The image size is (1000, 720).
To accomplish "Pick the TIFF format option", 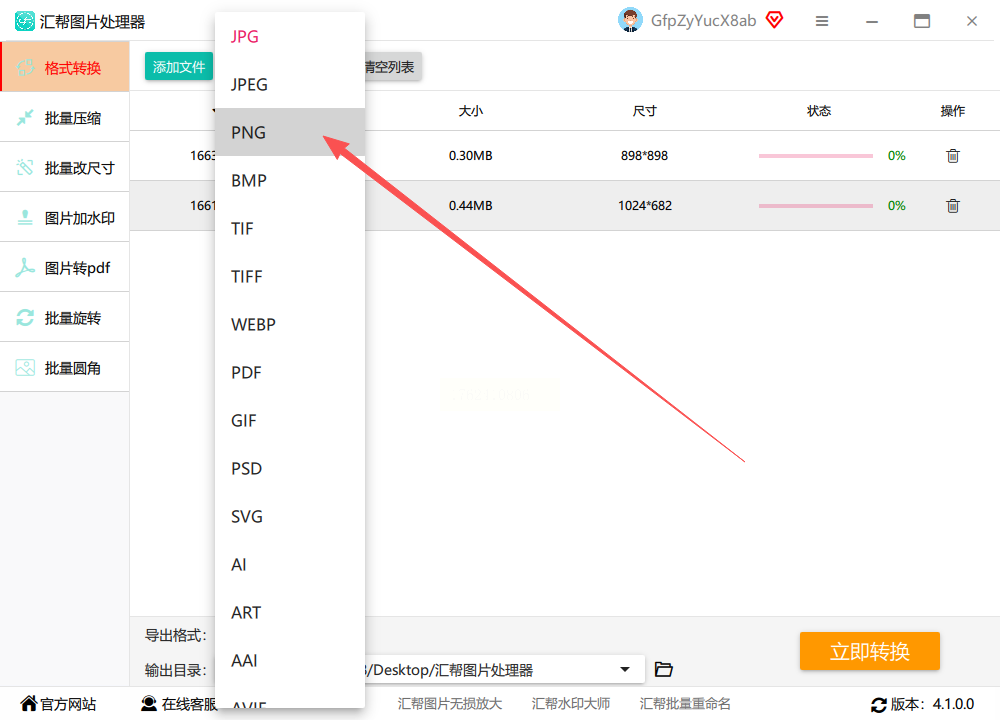I will (290, 276).
